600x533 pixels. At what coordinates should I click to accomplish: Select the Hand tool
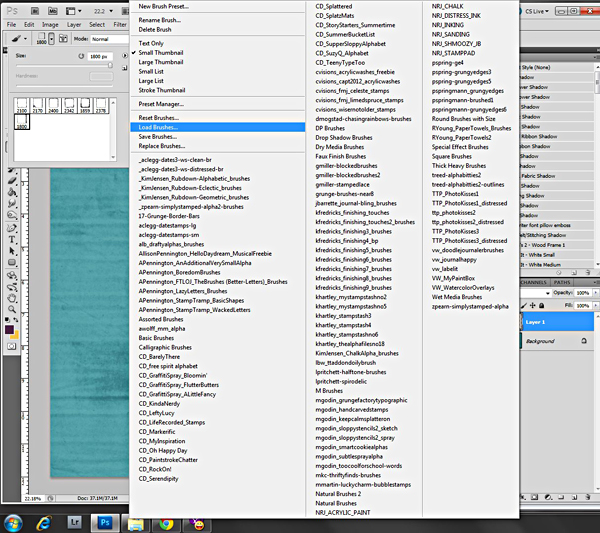point(12,298)
